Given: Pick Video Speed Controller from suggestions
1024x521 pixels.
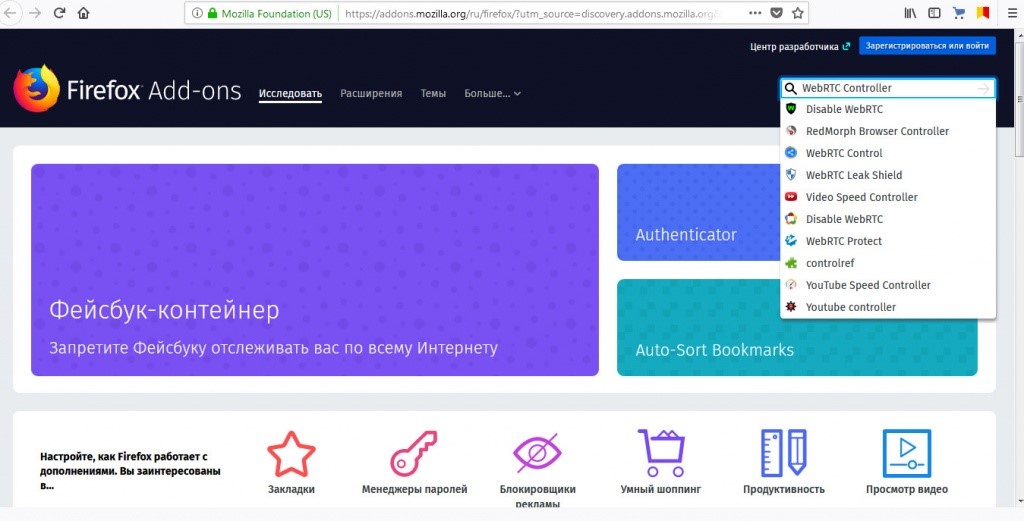Looking at the screenshot, I should 861,197.
